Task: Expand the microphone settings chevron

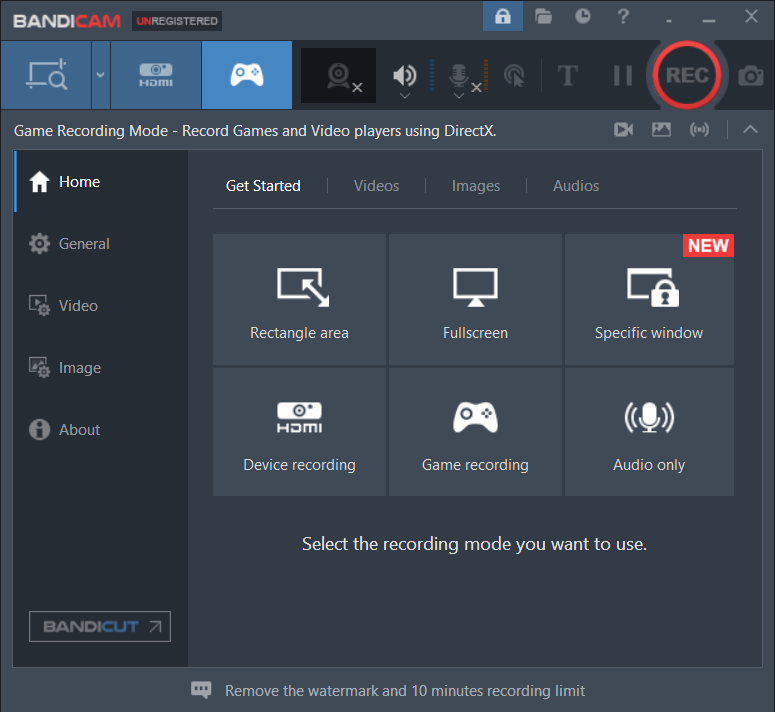Action: point(459,96)
